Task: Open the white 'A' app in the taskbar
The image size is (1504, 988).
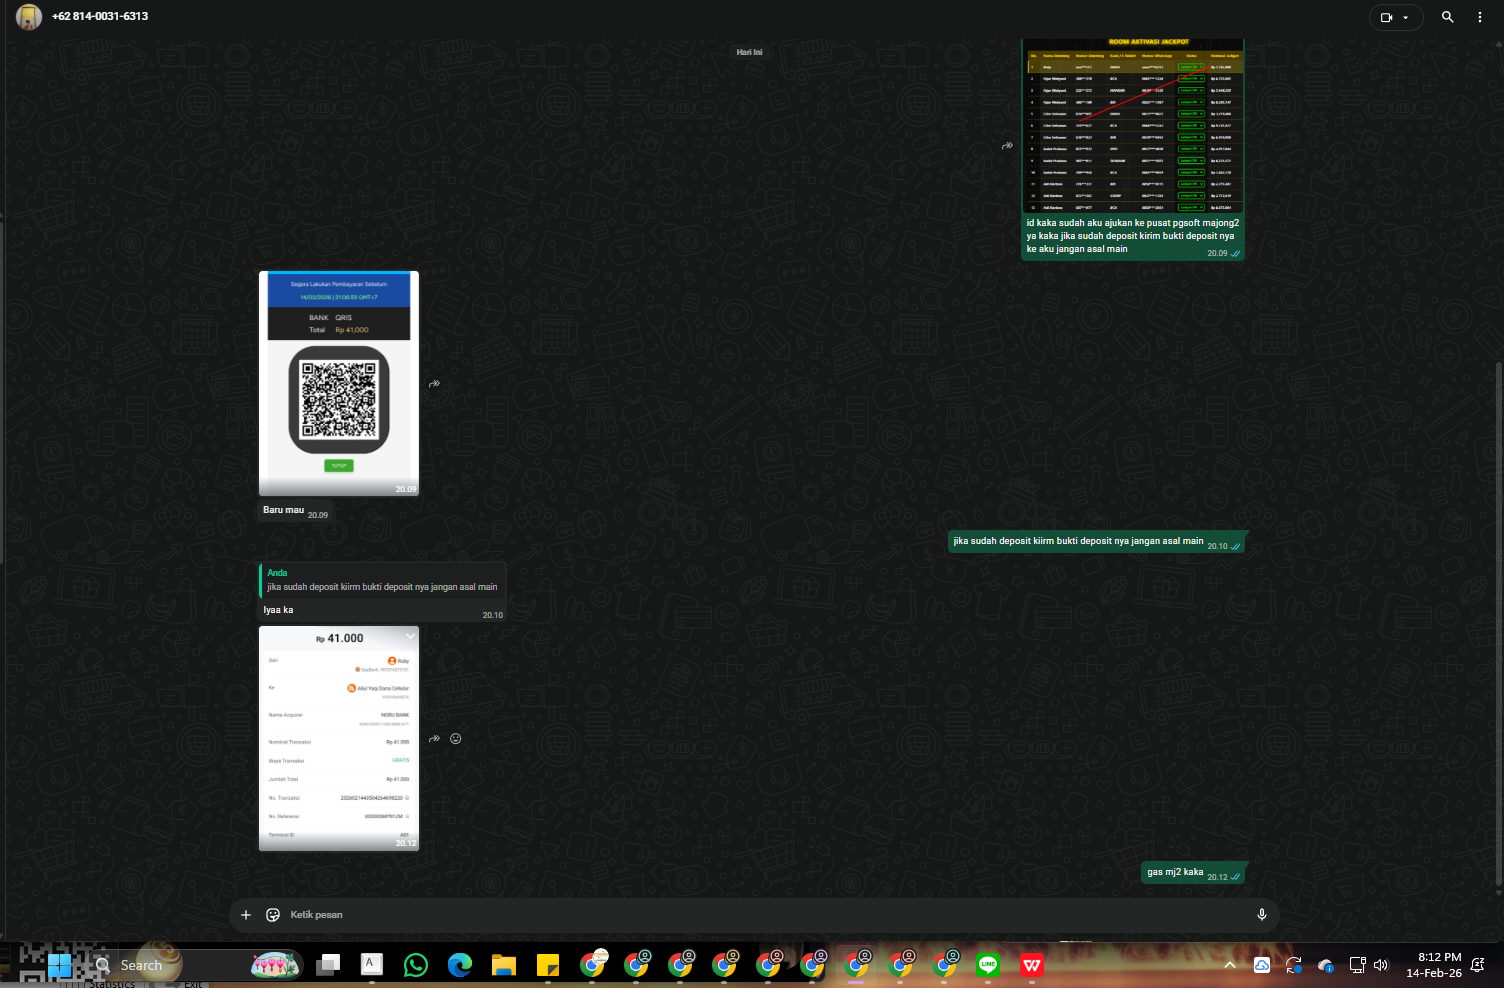Action: pyautogui.click(x=372, y=964)
